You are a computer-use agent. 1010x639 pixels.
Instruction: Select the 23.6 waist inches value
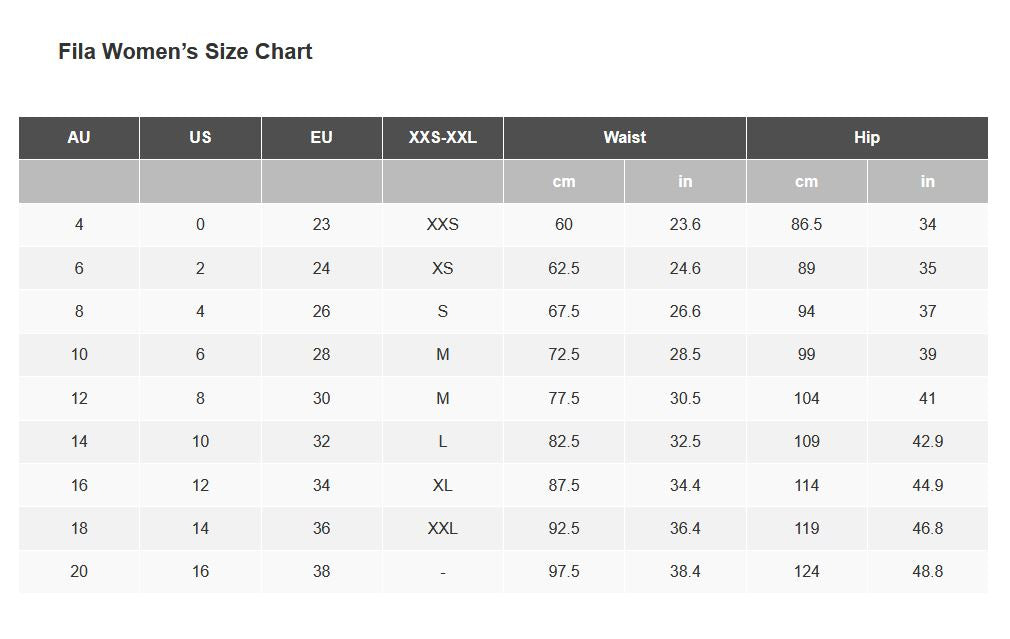[x=685, y=225]
